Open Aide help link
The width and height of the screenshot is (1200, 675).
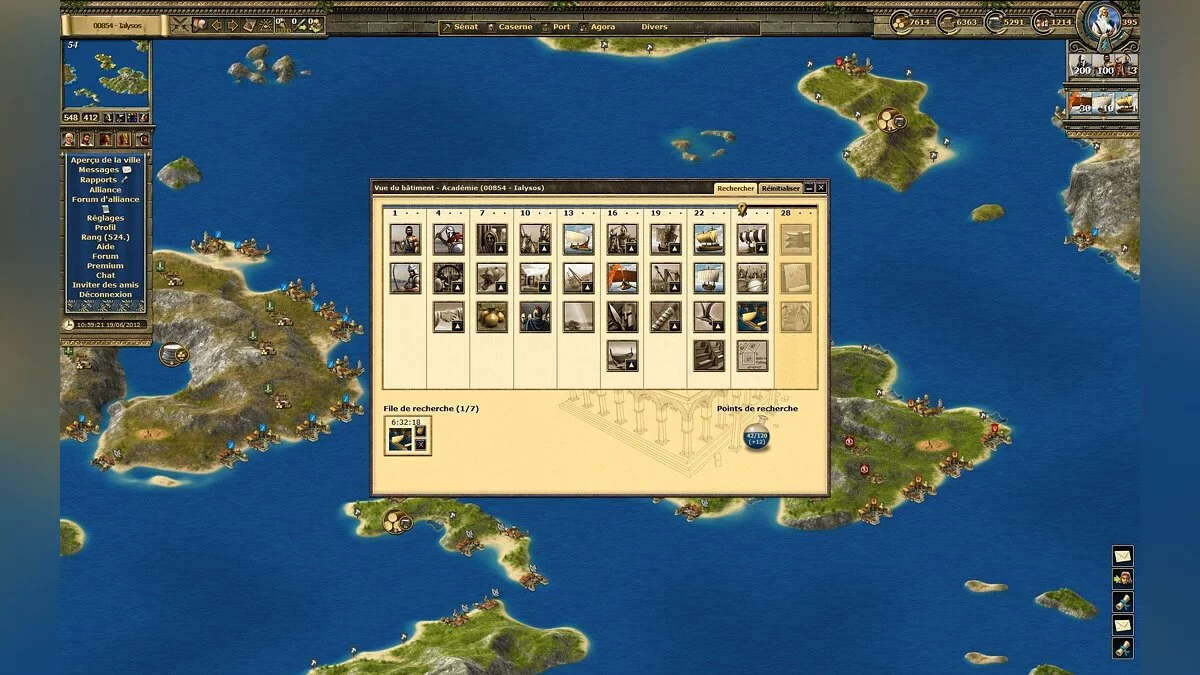click(x=105, y=247)
